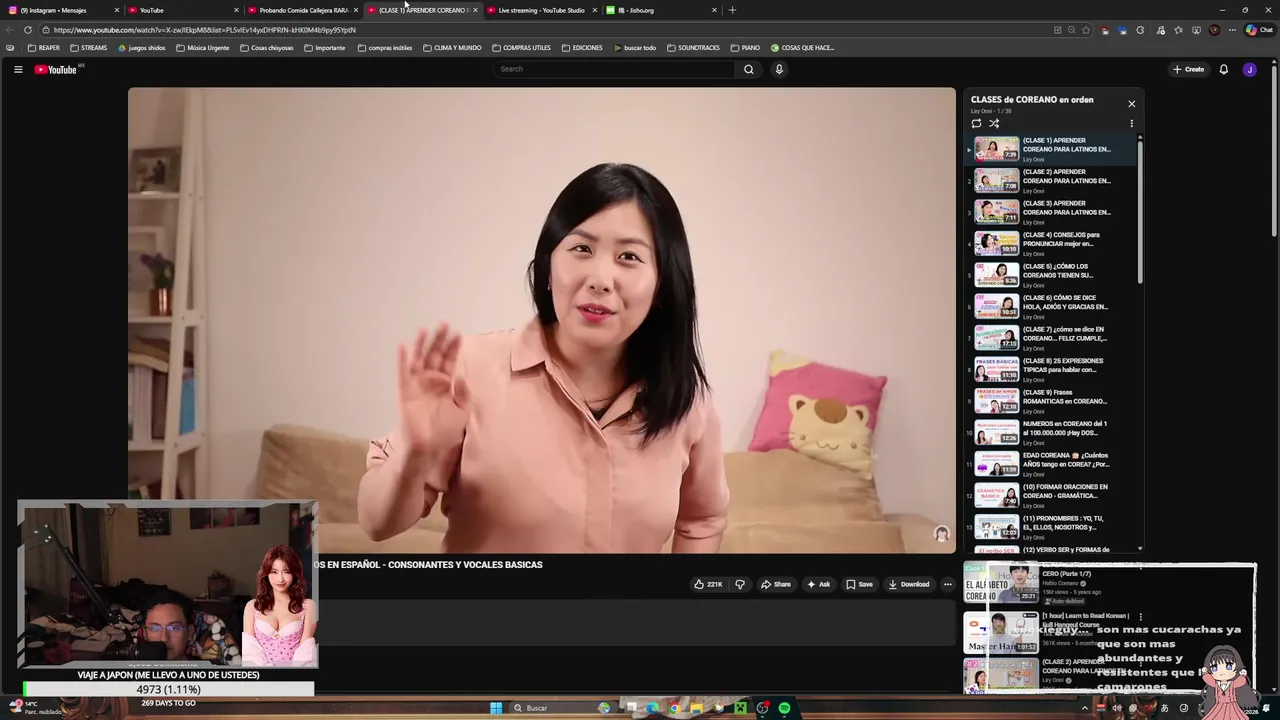
Task: Open Minecraft from the taskbar
Action: [x=740, y=708]
